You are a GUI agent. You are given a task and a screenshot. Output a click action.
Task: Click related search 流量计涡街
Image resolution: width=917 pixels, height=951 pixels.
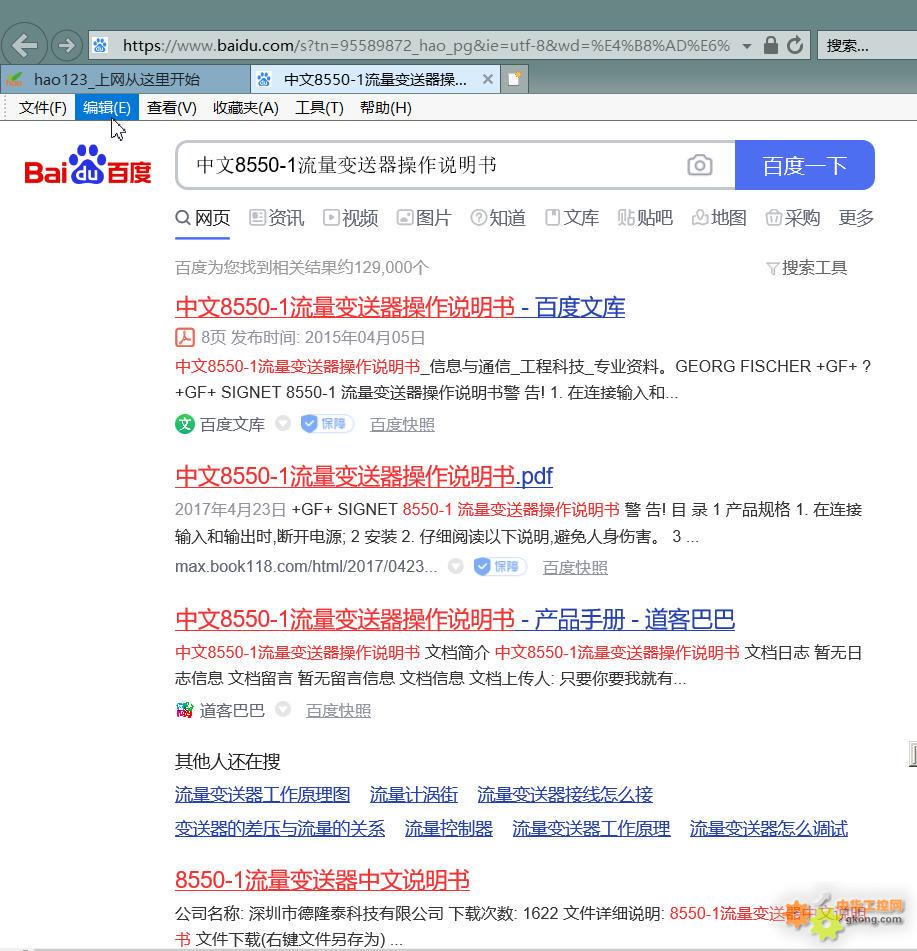pos(414,795)
